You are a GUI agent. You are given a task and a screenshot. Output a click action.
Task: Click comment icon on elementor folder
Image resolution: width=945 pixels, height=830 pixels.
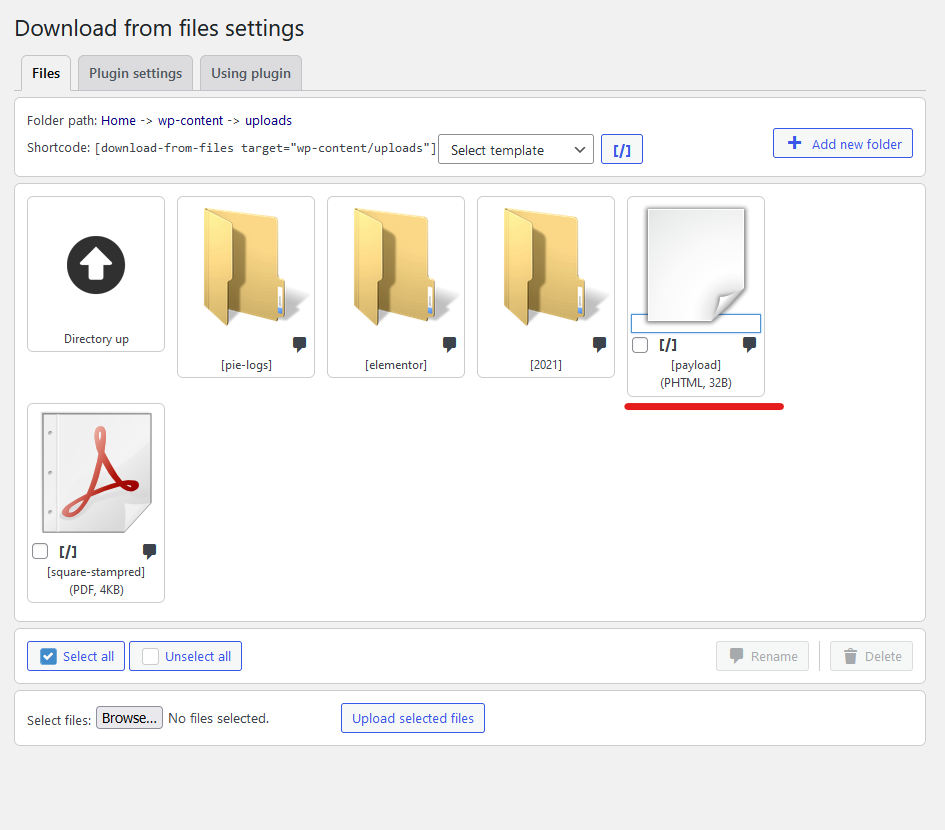pyautogui.click(x=450, y=344)
